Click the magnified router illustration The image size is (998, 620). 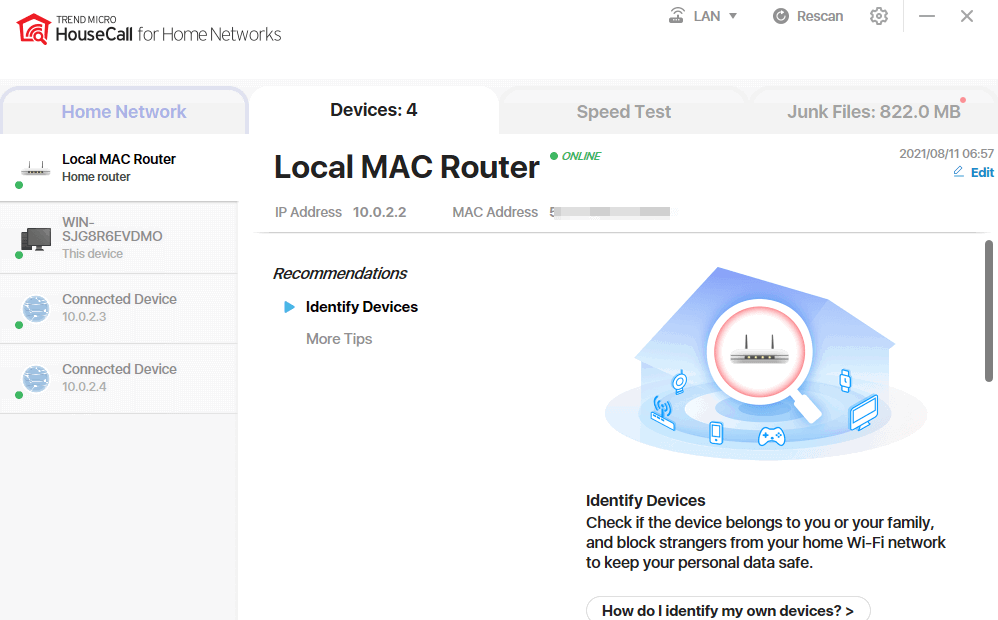pos(755,355)
